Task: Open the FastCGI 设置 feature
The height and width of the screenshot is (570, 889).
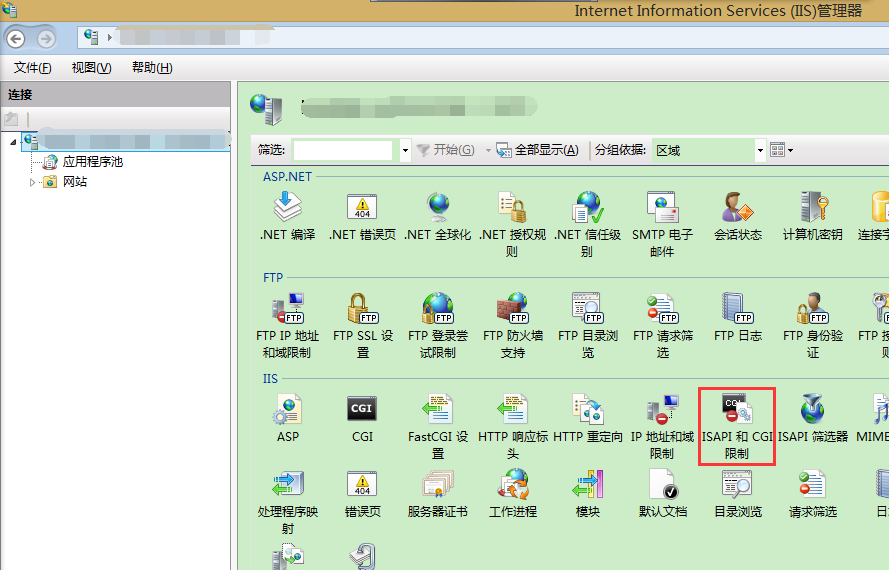Action: pyautogui.click(x=438, y=427)
